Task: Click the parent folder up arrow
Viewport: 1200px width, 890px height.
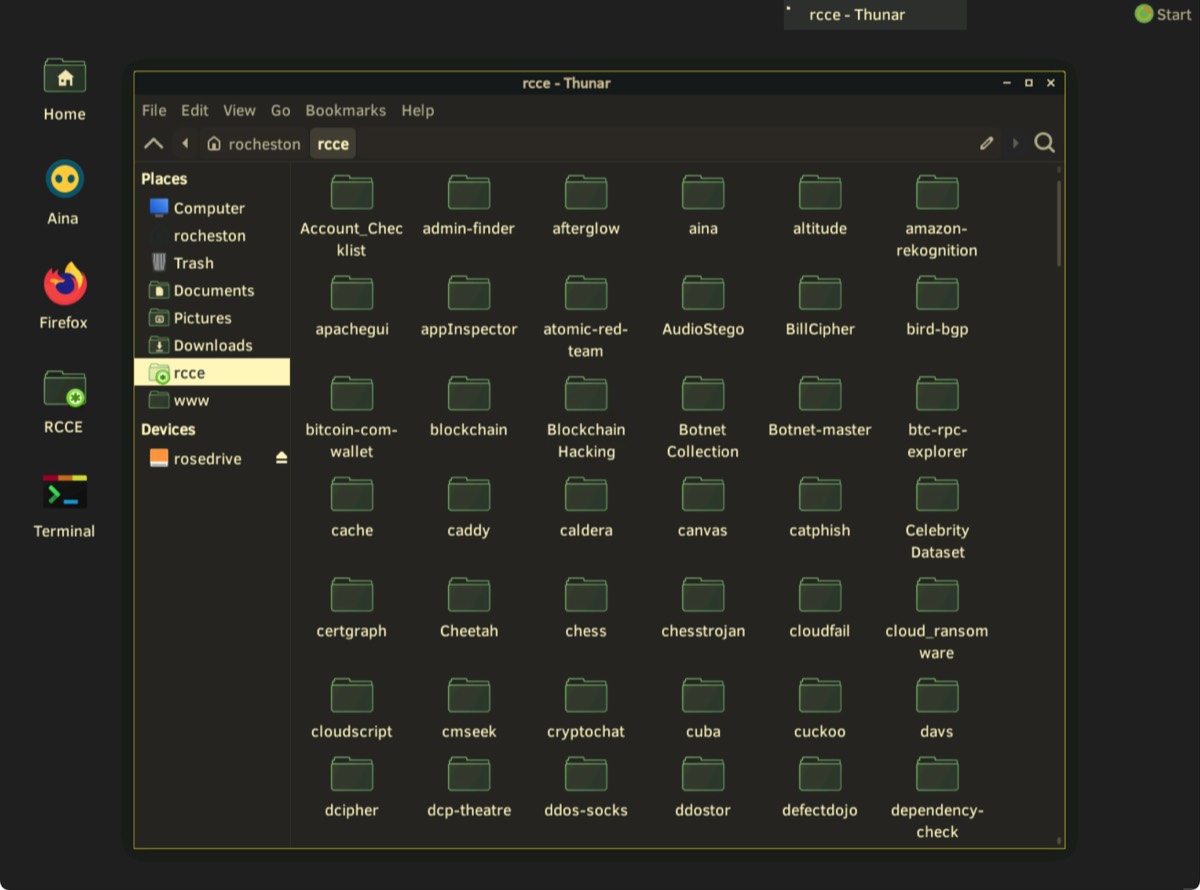Action: 153,144
